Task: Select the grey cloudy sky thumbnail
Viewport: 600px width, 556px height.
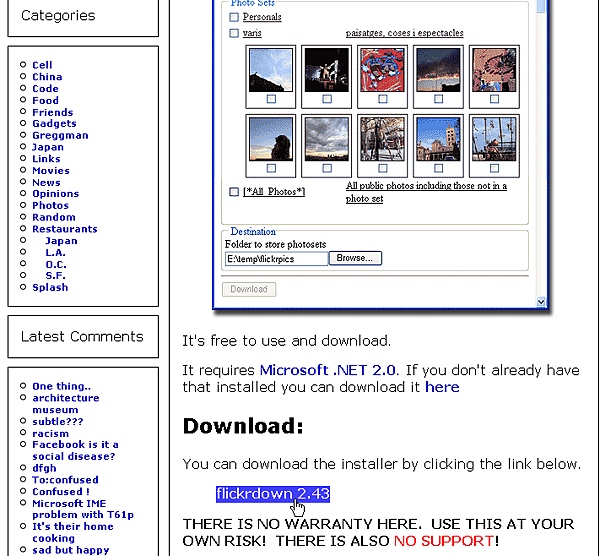Action: coord(326,139)
